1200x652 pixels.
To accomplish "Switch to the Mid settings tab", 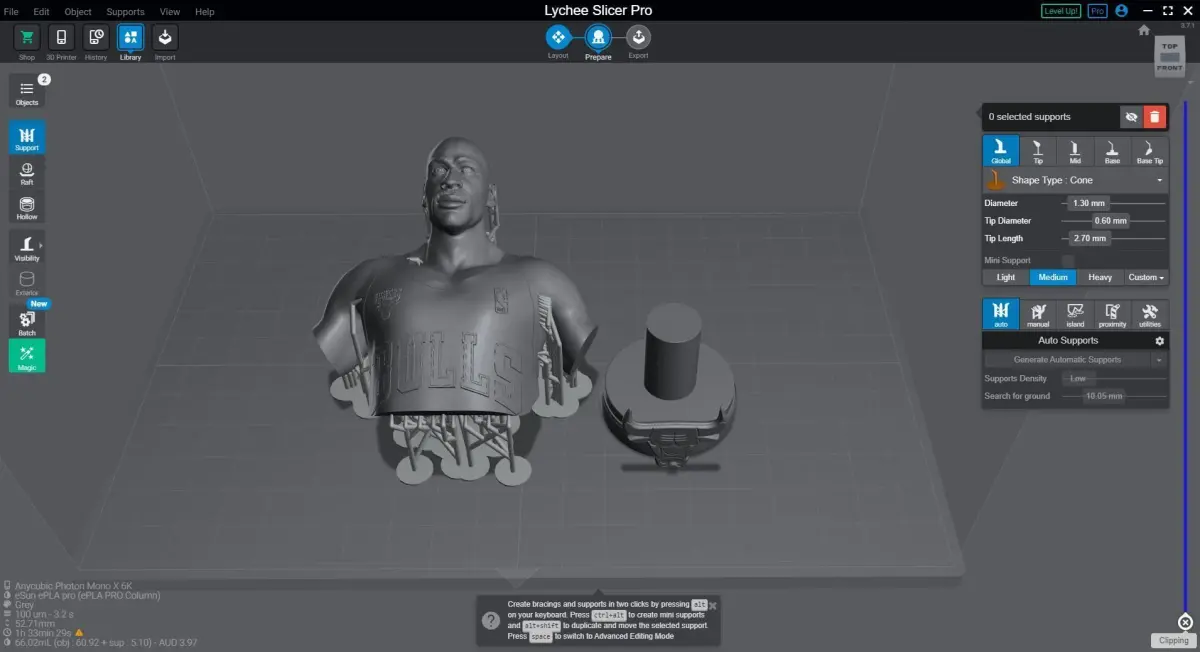I will point(1075,151).
